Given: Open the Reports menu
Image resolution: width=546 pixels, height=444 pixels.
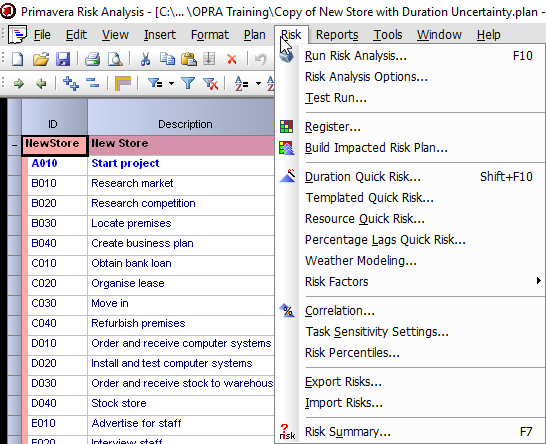Looking at the screenshot, I should (x=337, y=35).
